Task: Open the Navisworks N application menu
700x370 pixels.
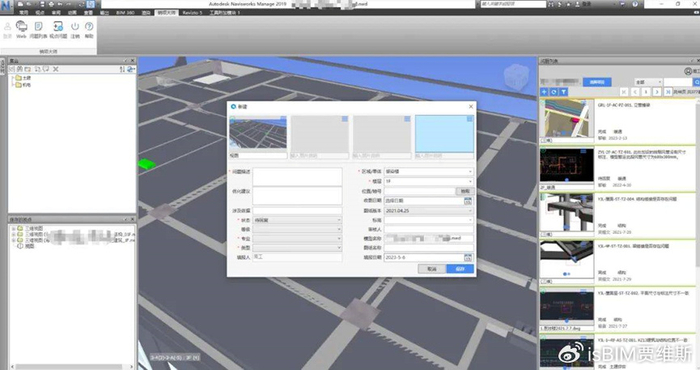Action: (6, 6)
